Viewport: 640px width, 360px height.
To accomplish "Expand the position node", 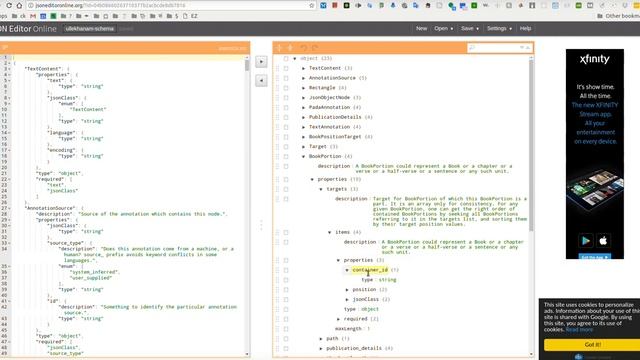I will pos(347,289).
